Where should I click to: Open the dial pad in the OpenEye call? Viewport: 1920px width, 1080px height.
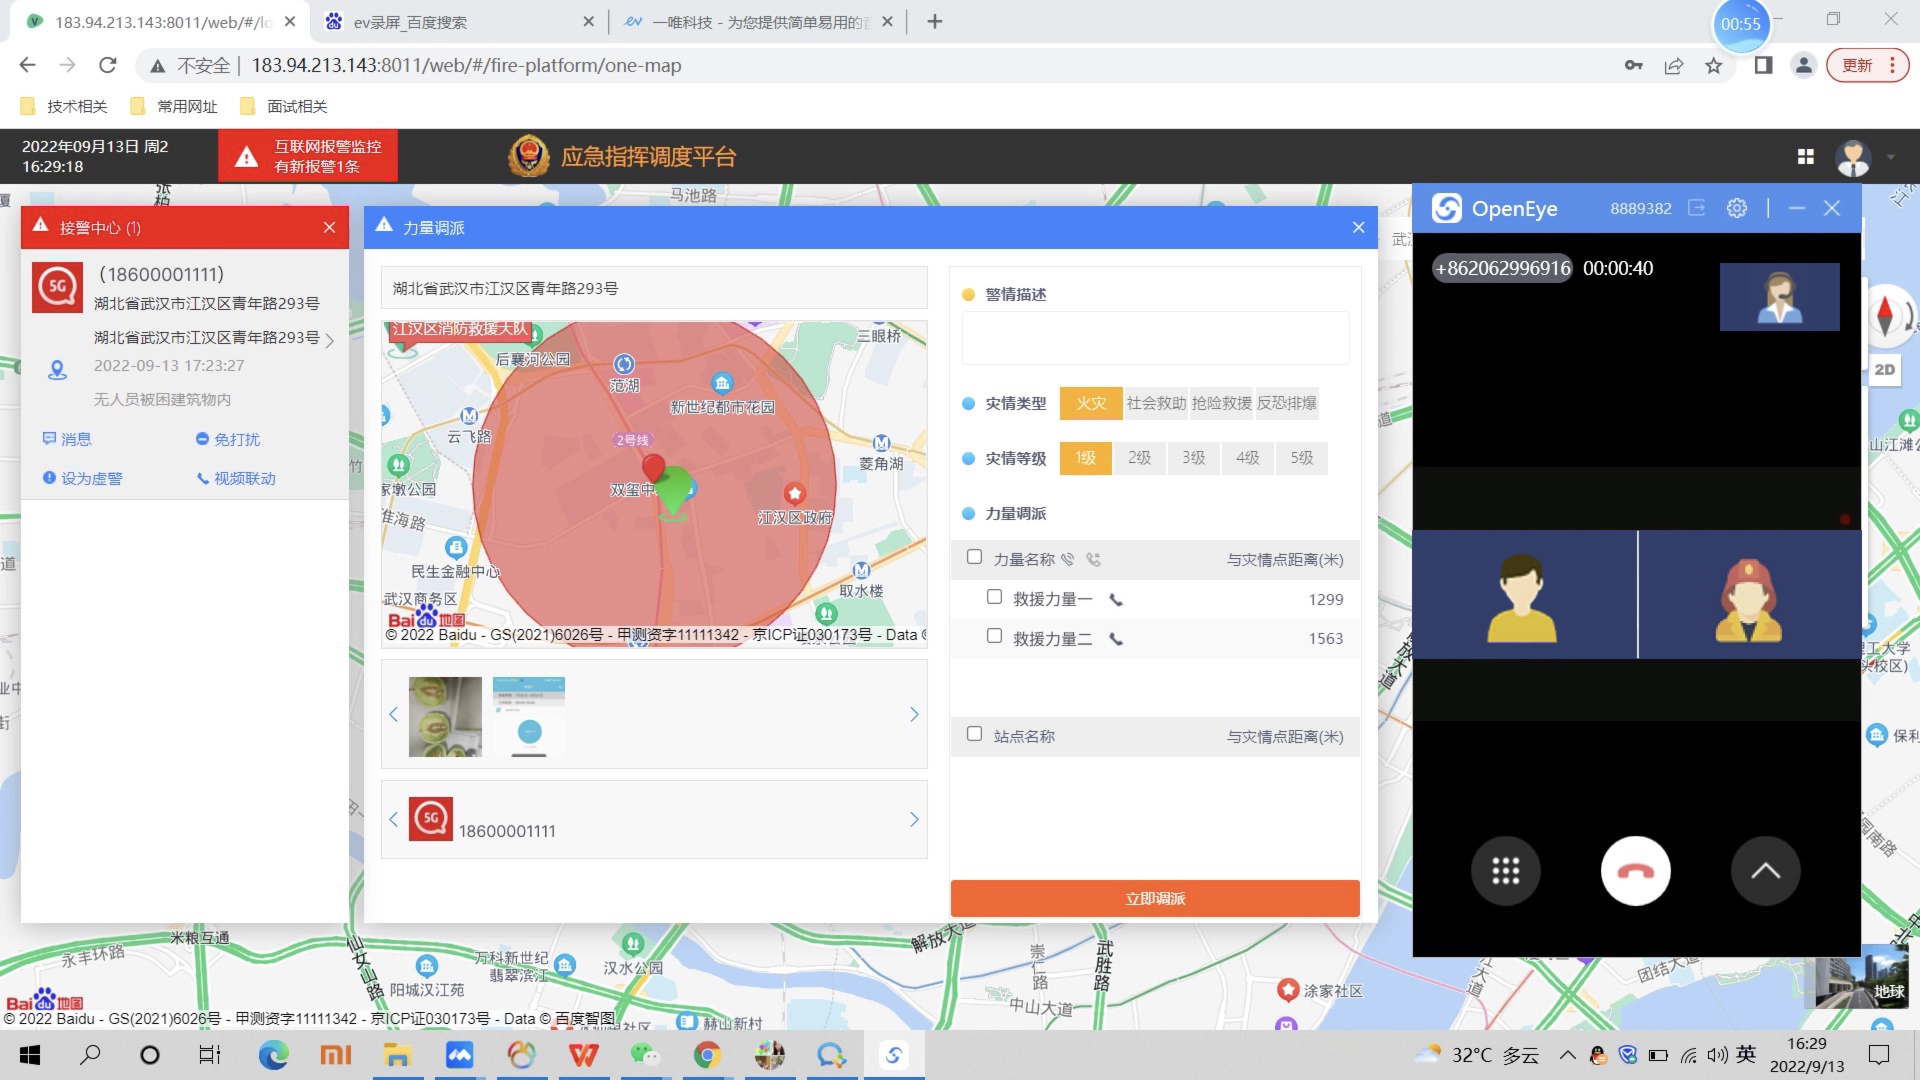tap(1506, 870)
